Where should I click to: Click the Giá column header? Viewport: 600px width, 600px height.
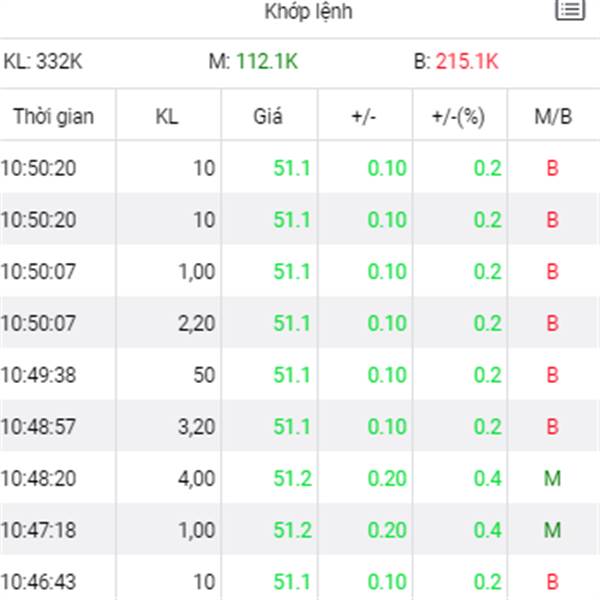268,116
